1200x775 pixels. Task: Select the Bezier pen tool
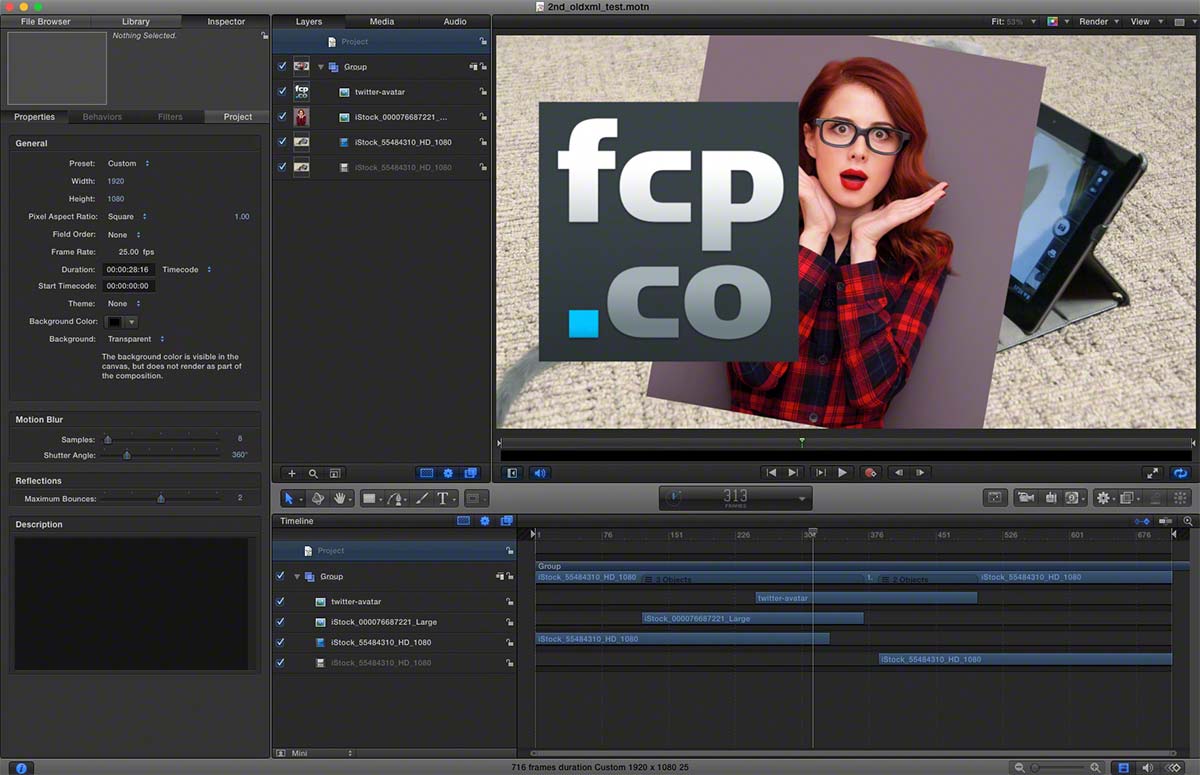396,498
